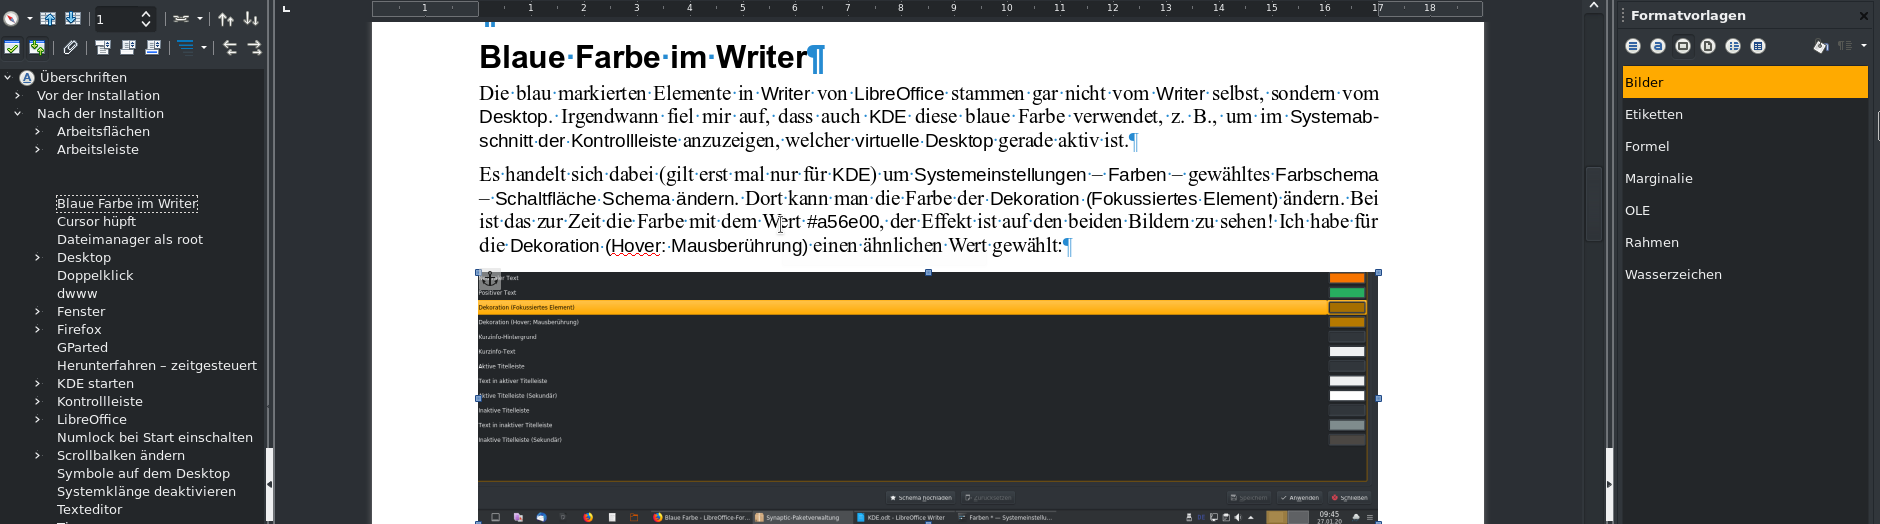Expand the Kontrollleiste heading
Screen dimensions: 1880x524
[37, 401]
